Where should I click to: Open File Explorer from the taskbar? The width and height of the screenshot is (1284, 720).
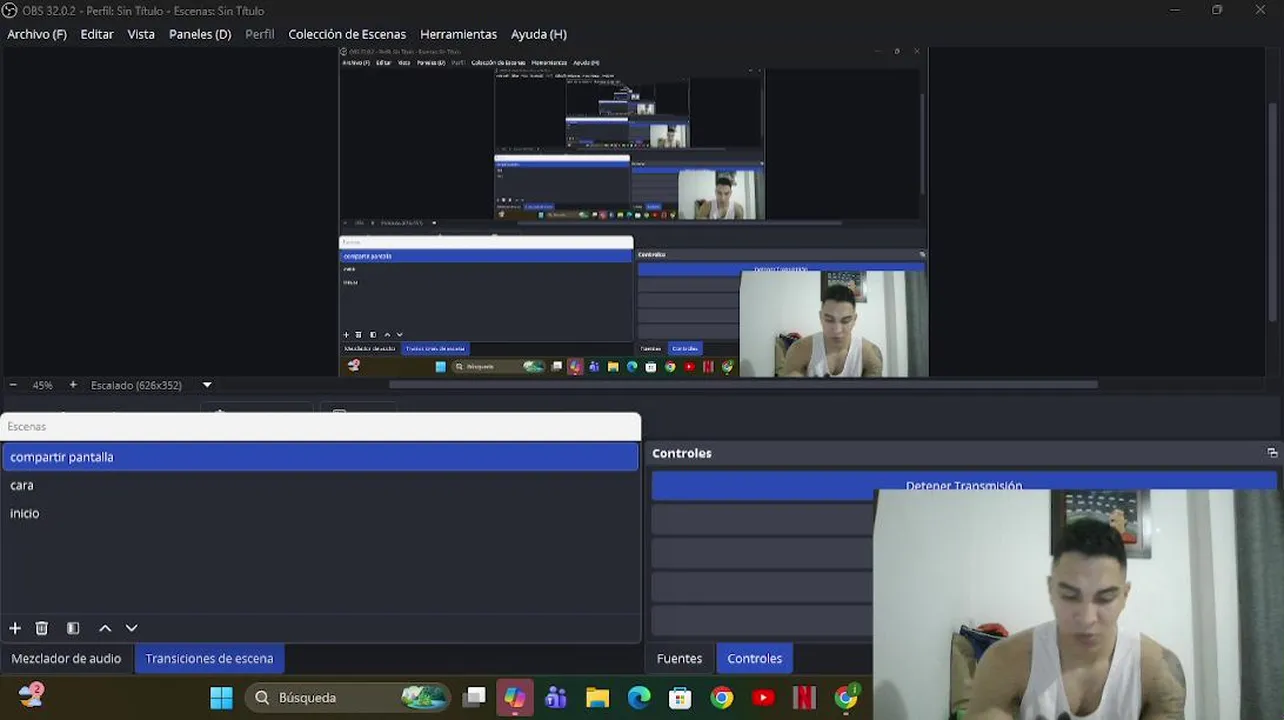tap(597, 697)
